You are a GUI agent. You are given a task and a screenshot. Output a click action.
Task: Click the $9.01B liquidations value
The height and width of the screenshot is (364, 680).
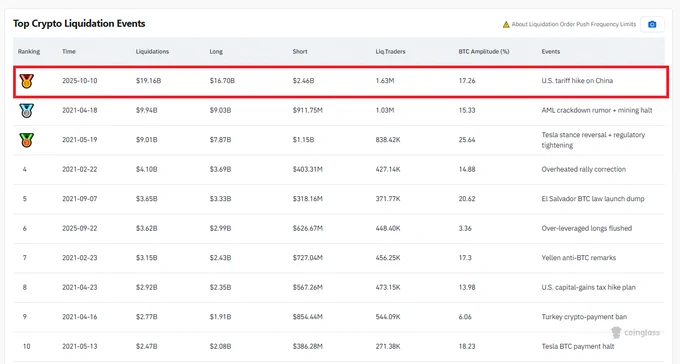tap(146, 140)
